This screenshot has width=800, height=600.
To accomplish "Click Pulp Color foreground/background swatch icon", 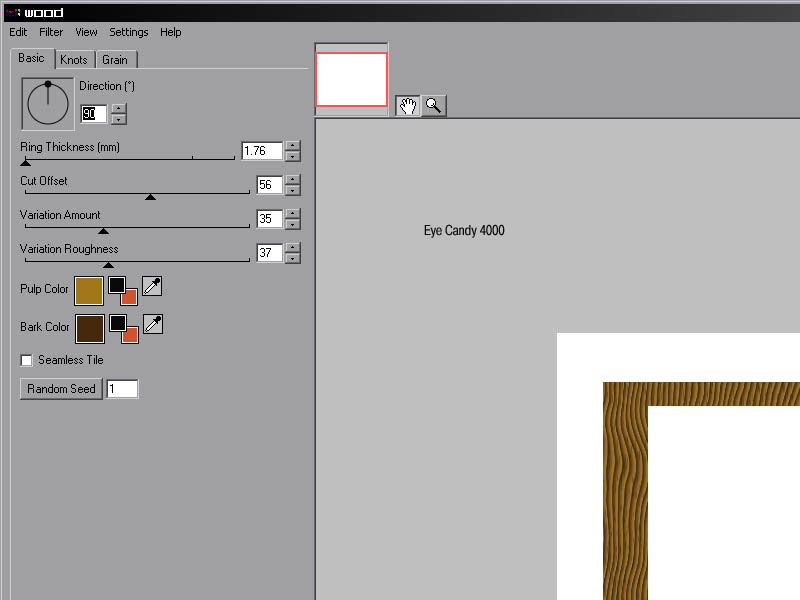I will [123, 290].
